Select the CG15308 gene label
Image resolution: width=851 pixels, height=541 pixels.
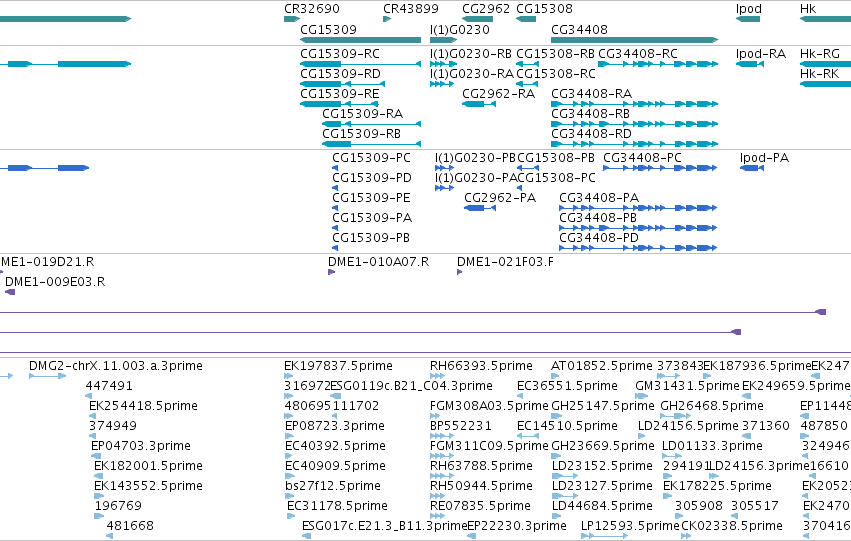pos(544,9)
